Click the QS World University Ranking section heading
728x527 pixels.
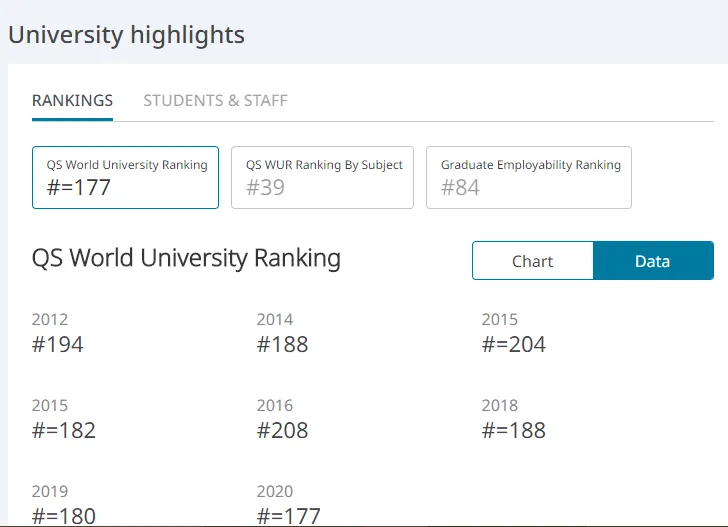[x=186, y=258]
